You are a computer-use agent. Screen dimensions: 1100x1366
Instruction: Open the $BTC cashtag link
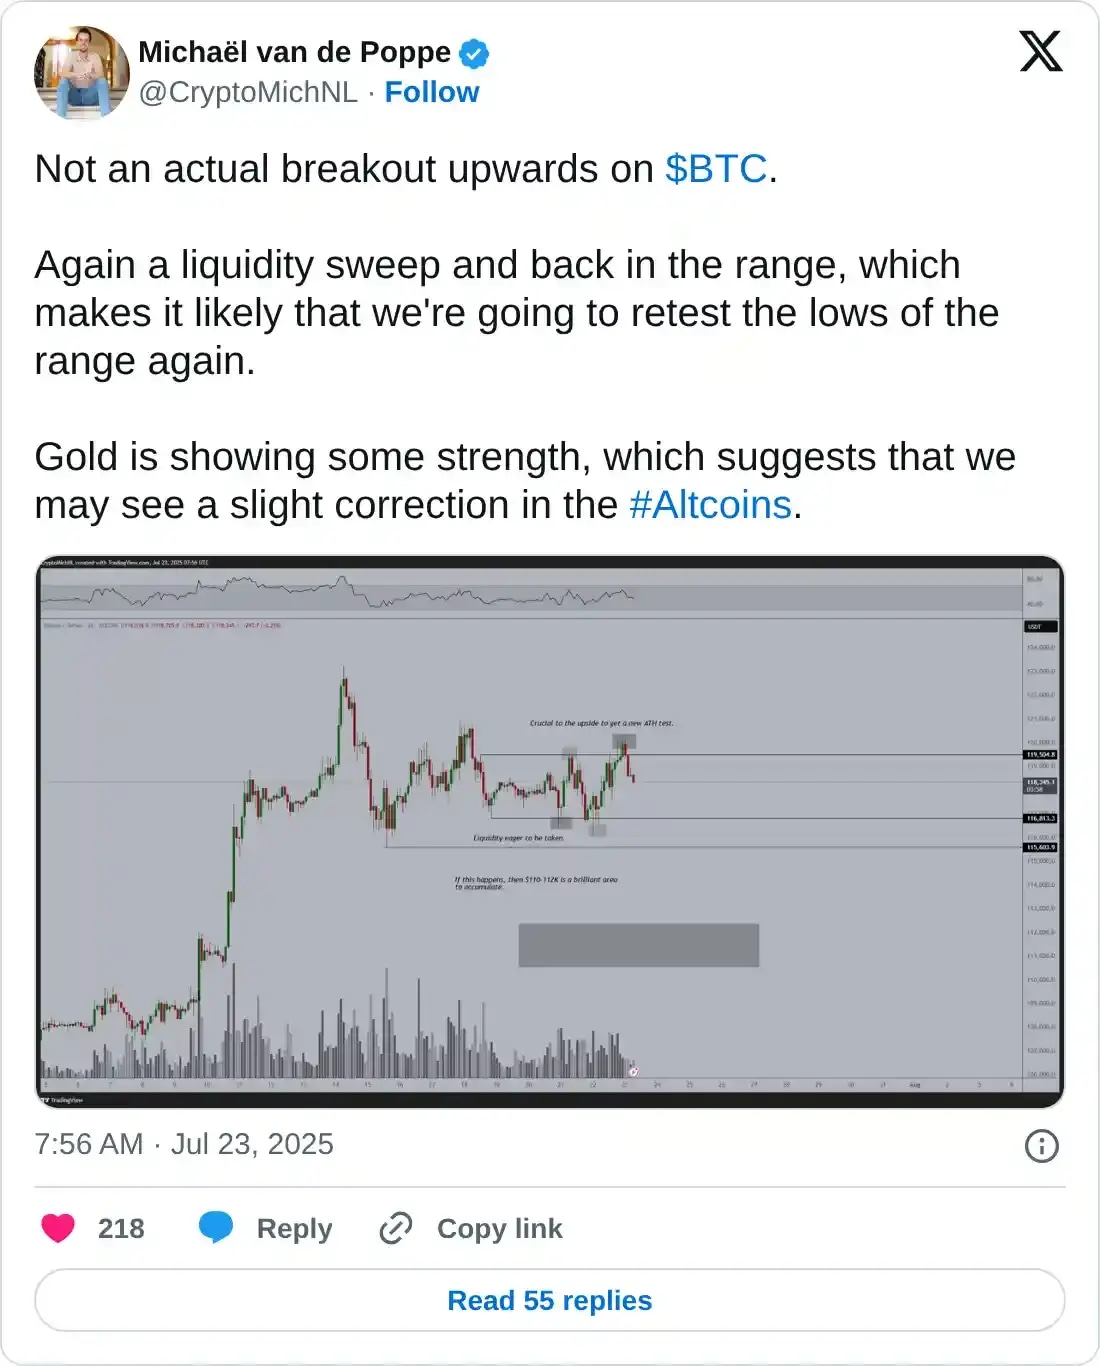click(x=716, y=169)
